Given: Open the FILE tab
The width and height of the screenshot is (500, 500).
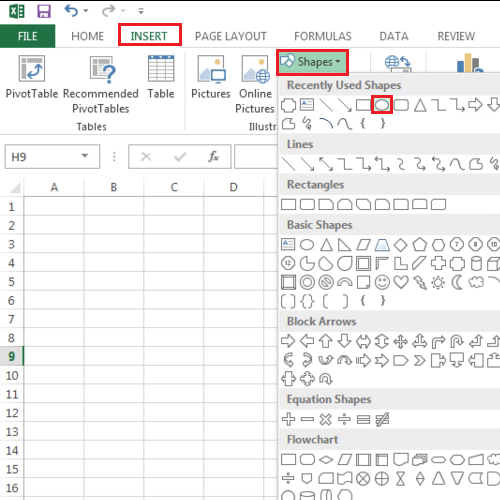Looking at the screenshot, I should (27, 36).
